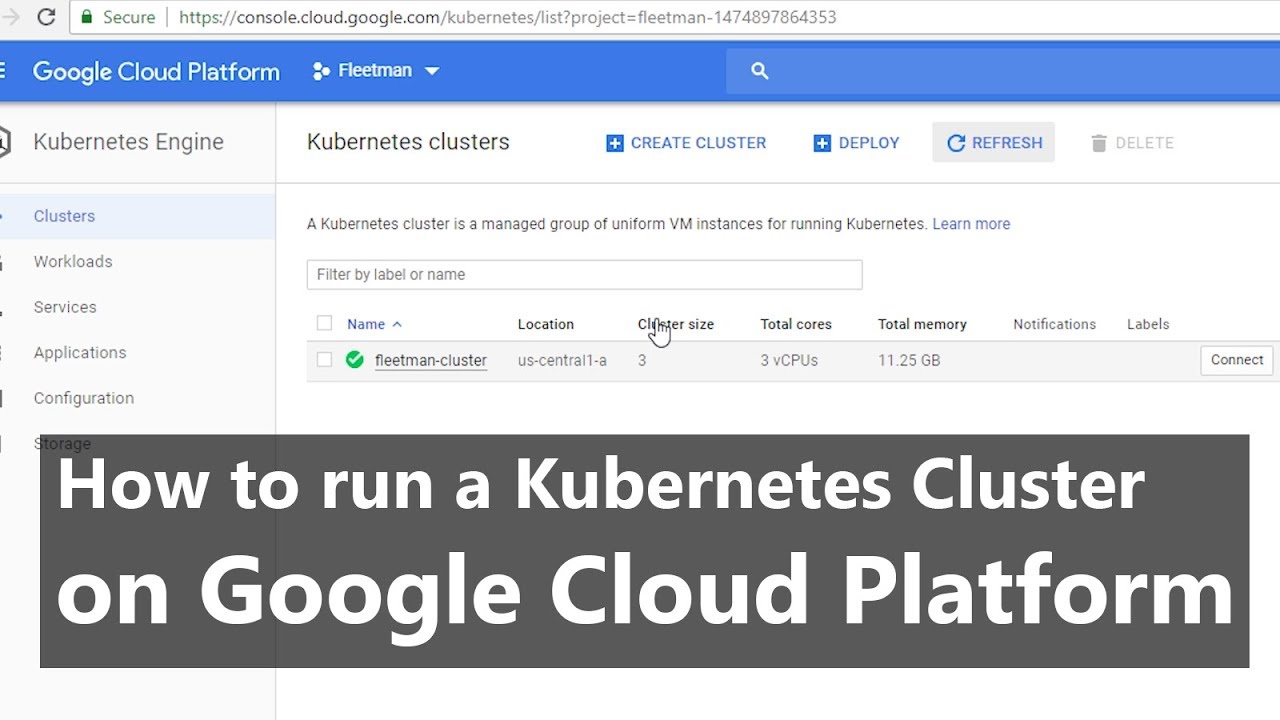
Task: Click the Total cores column header
Action: tap(796, 324)
